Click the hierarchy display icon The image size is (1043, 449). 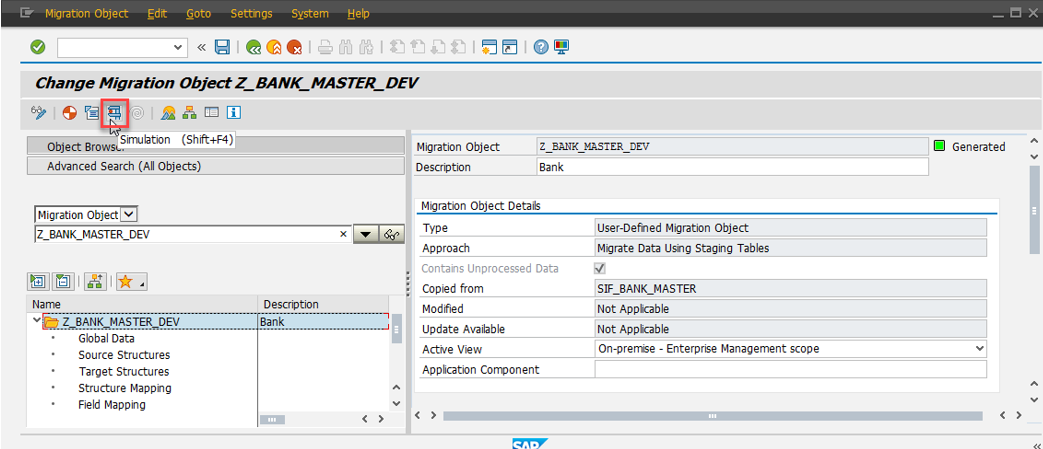(x=190, y=112)
